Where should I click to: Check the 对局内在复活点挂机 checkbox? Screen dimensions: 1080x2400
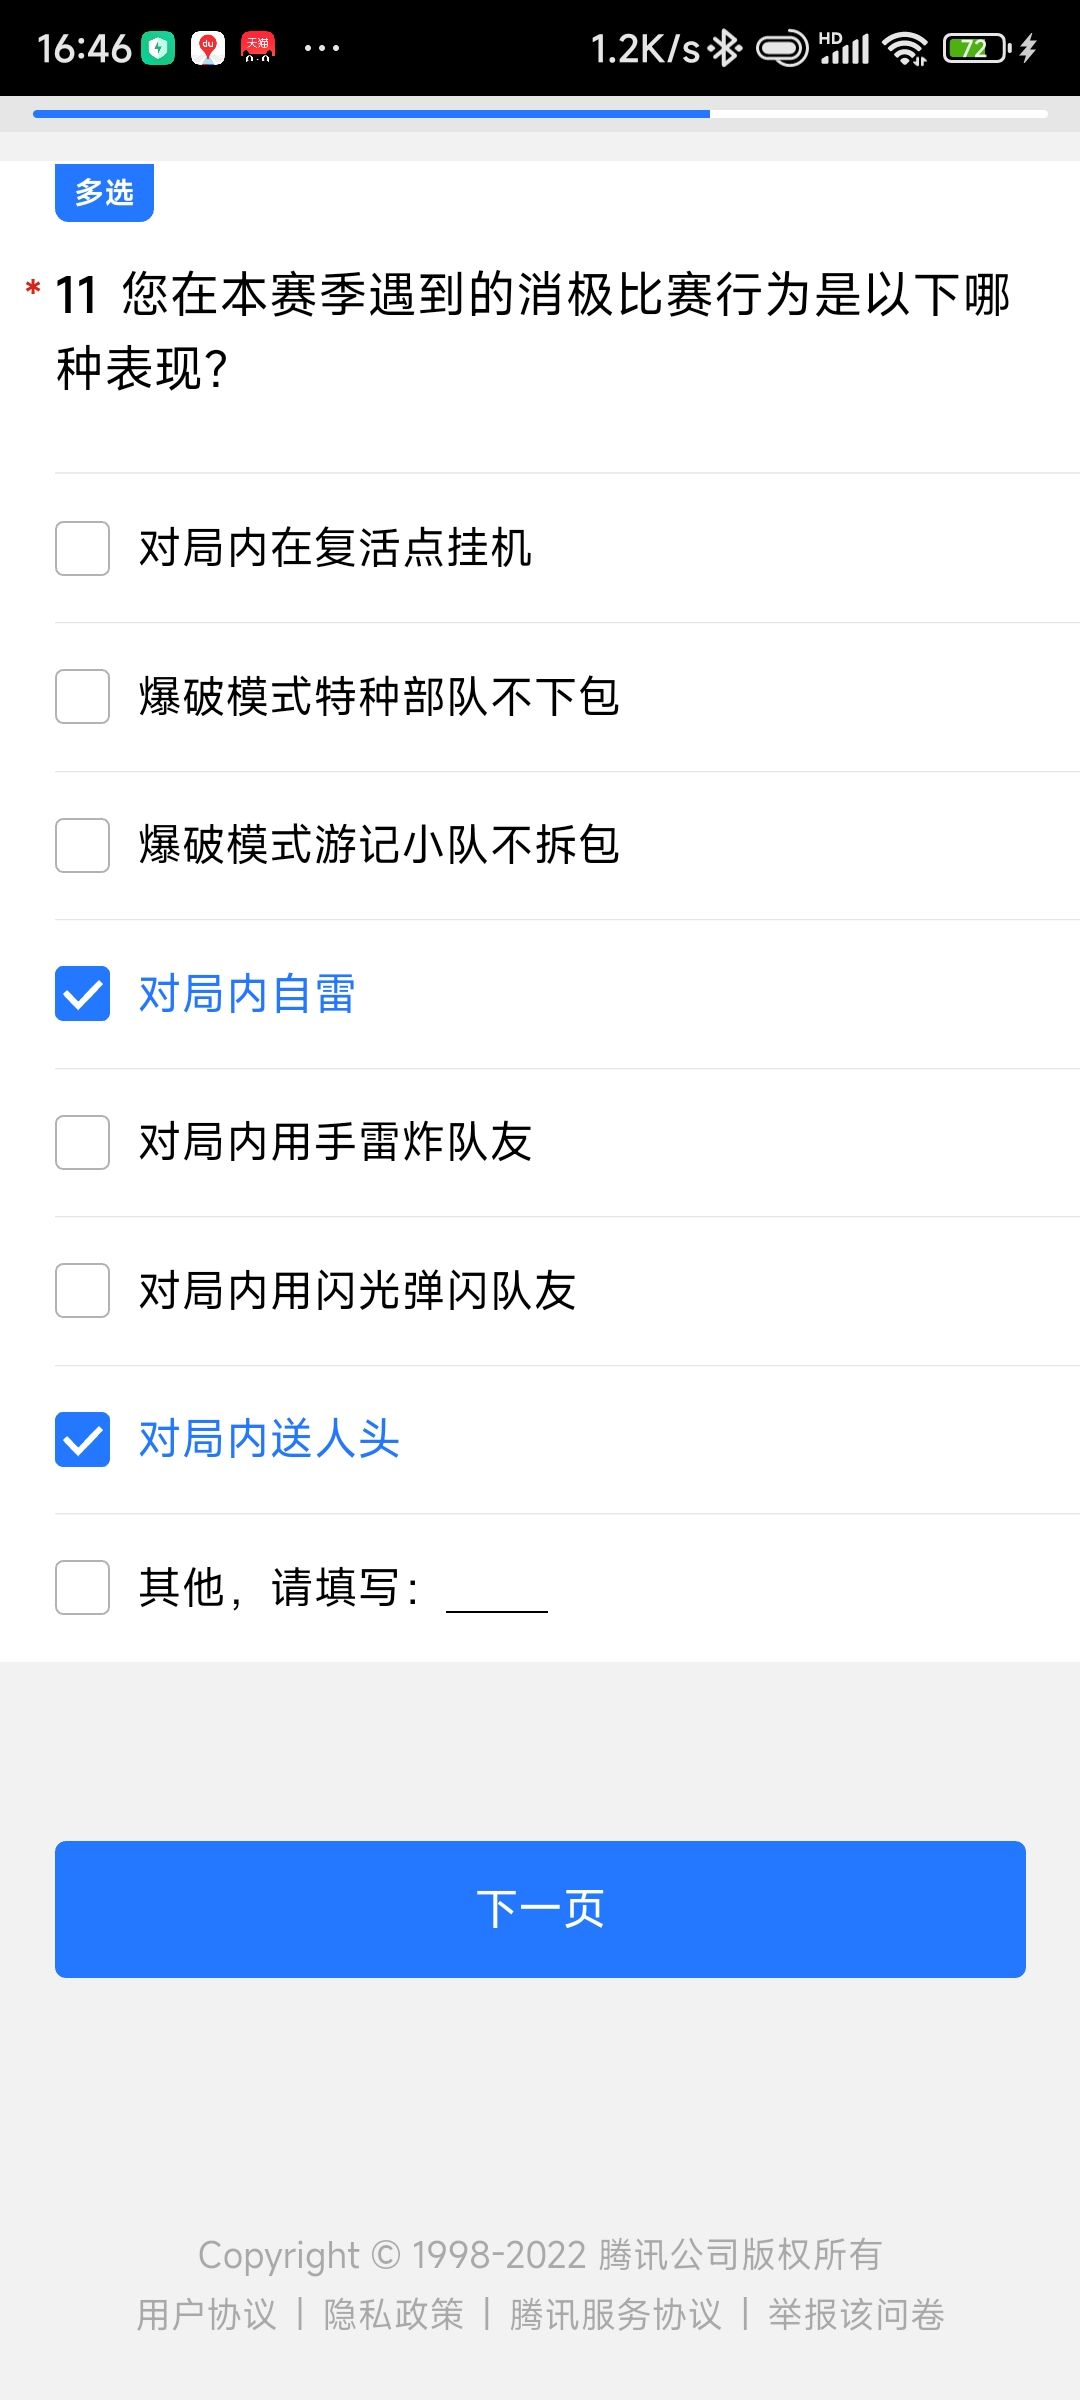click(x=82, y=548)
